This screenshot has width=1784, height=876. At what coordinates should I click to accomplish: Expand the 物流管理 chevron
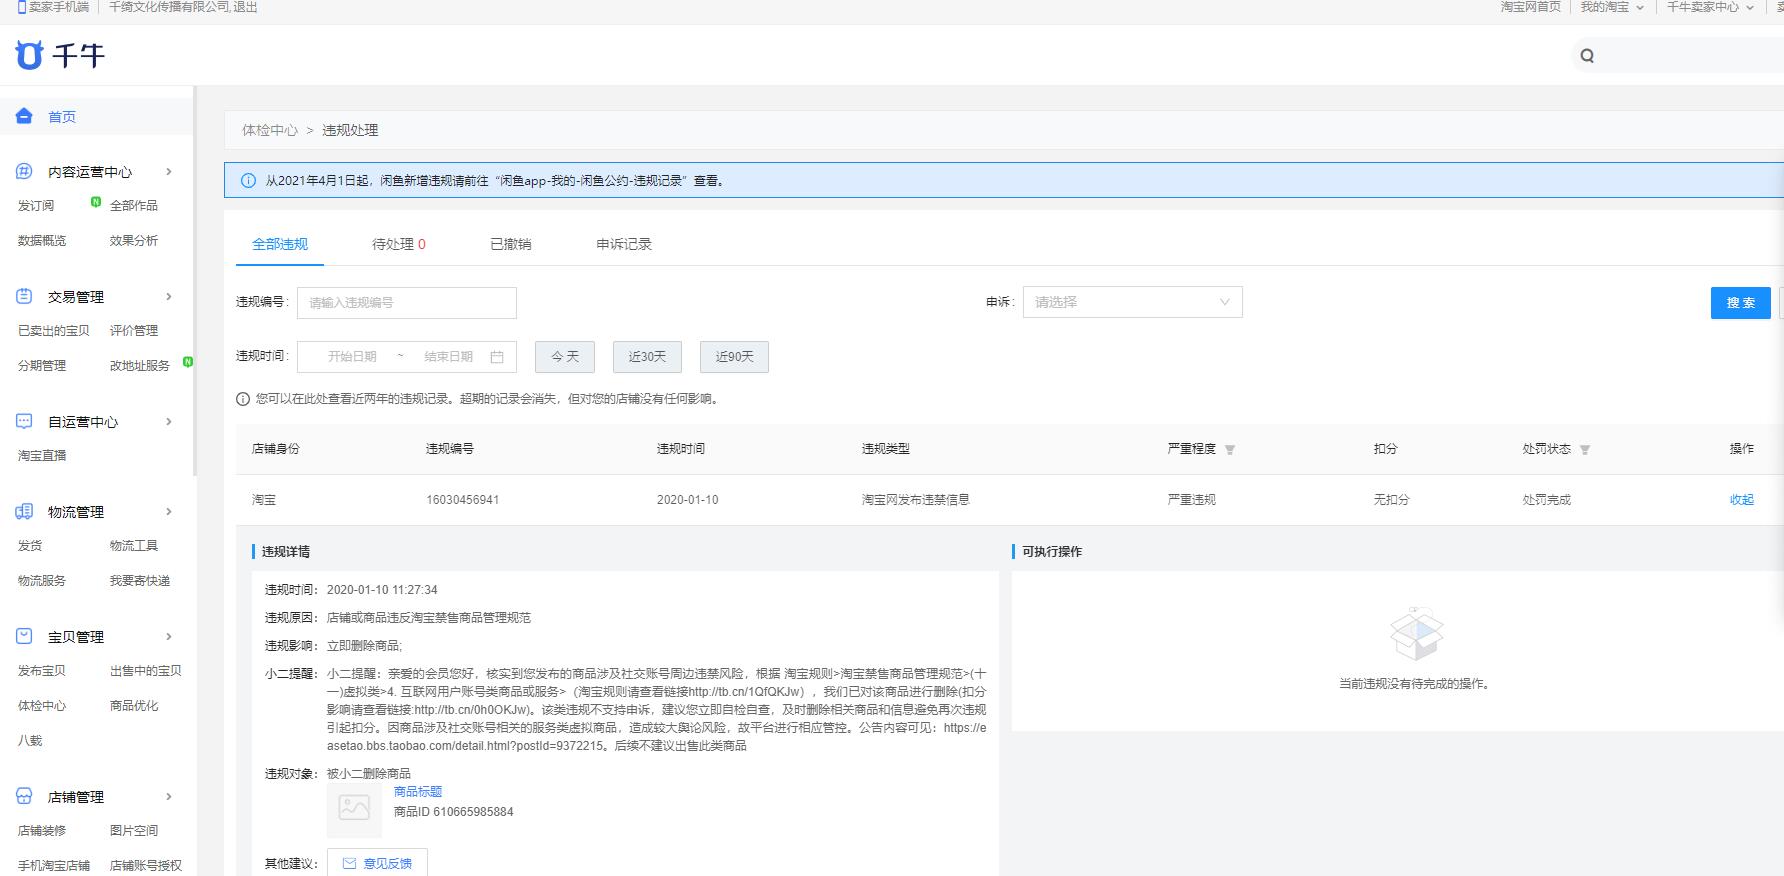tap(168, 511)
